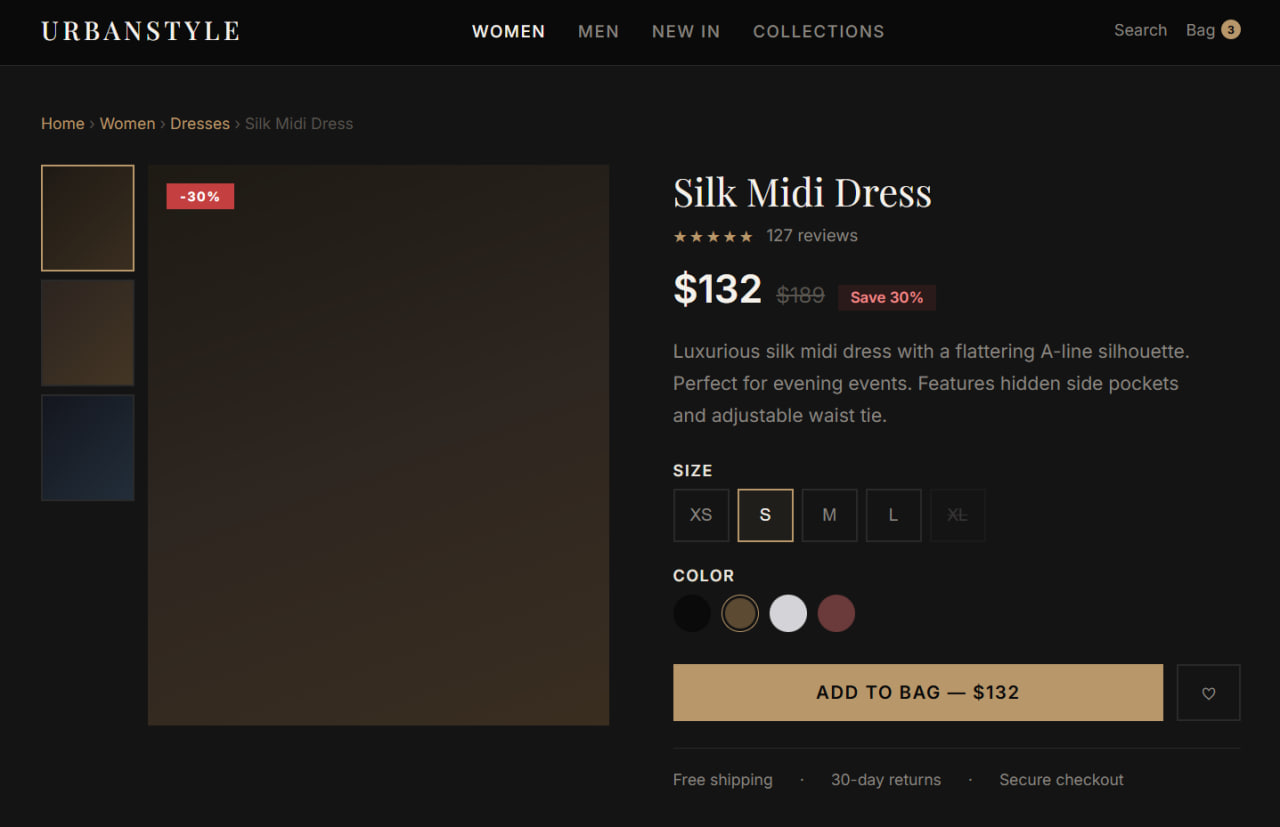Browse Collections in the top nav

[818, 32]
